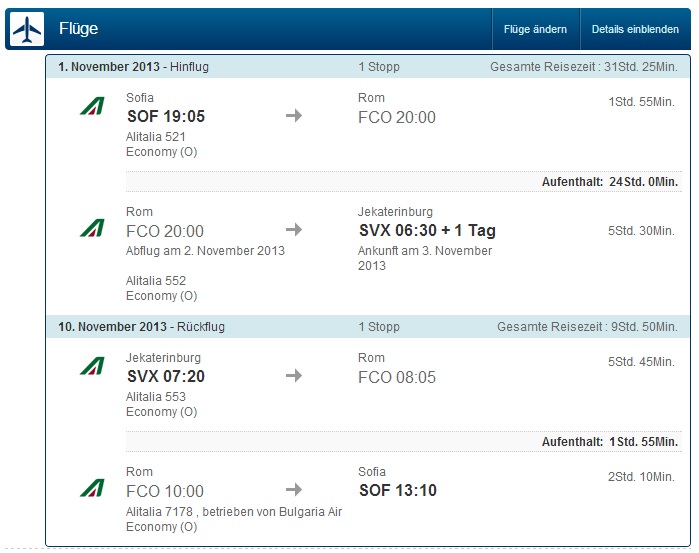Click the Alitalia logo for flight 521
The image size is (699, 553).
(92, 106)
